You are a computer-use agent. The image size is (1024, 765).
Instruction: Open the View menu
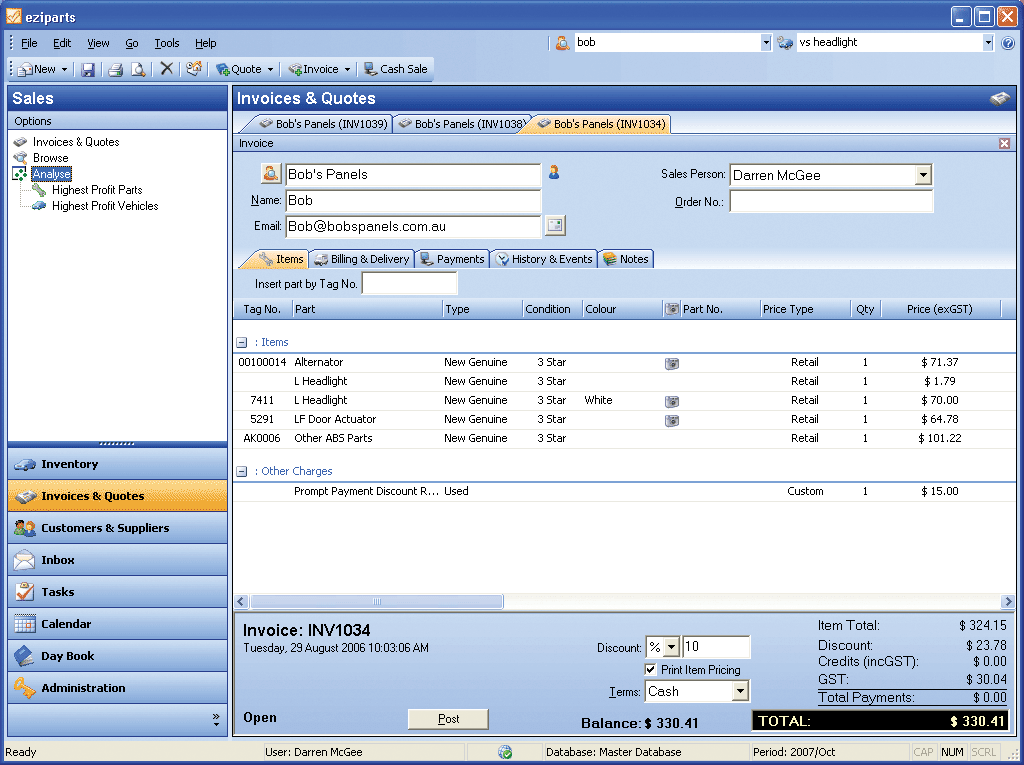98,43
